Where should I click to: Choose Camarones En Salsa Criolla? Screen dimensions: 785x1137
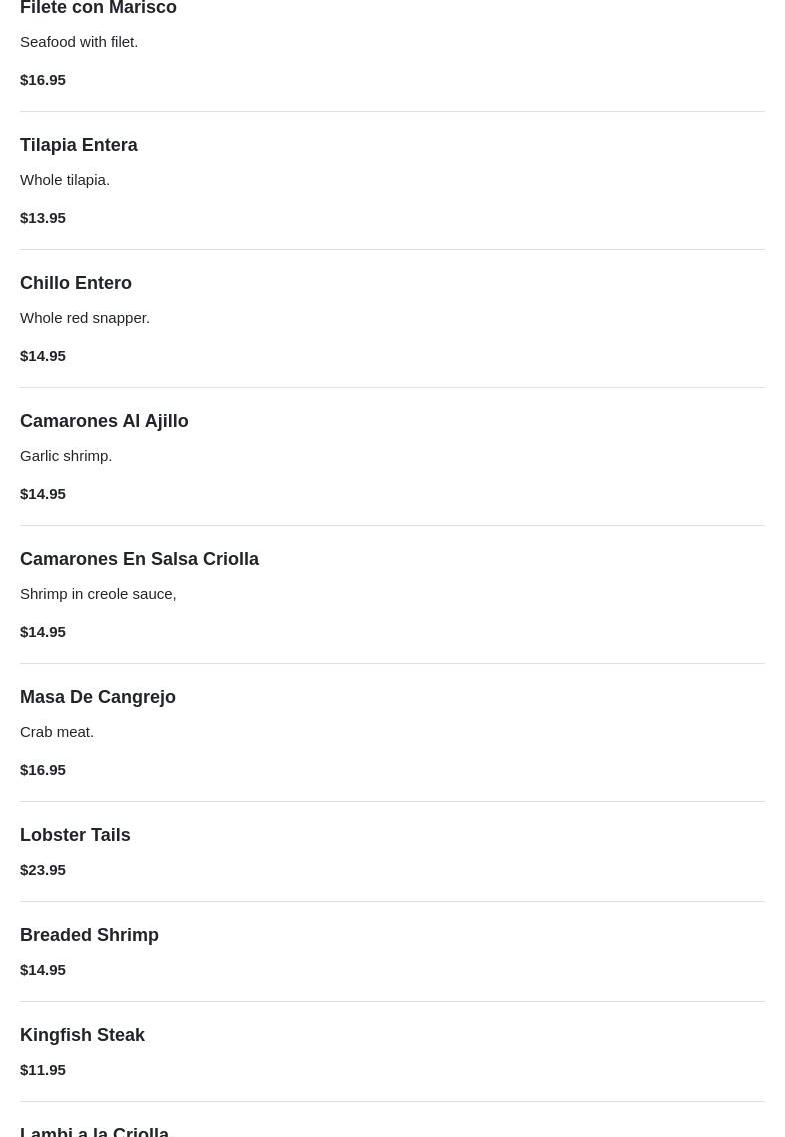pyautogui.click(x=139, y=559)
